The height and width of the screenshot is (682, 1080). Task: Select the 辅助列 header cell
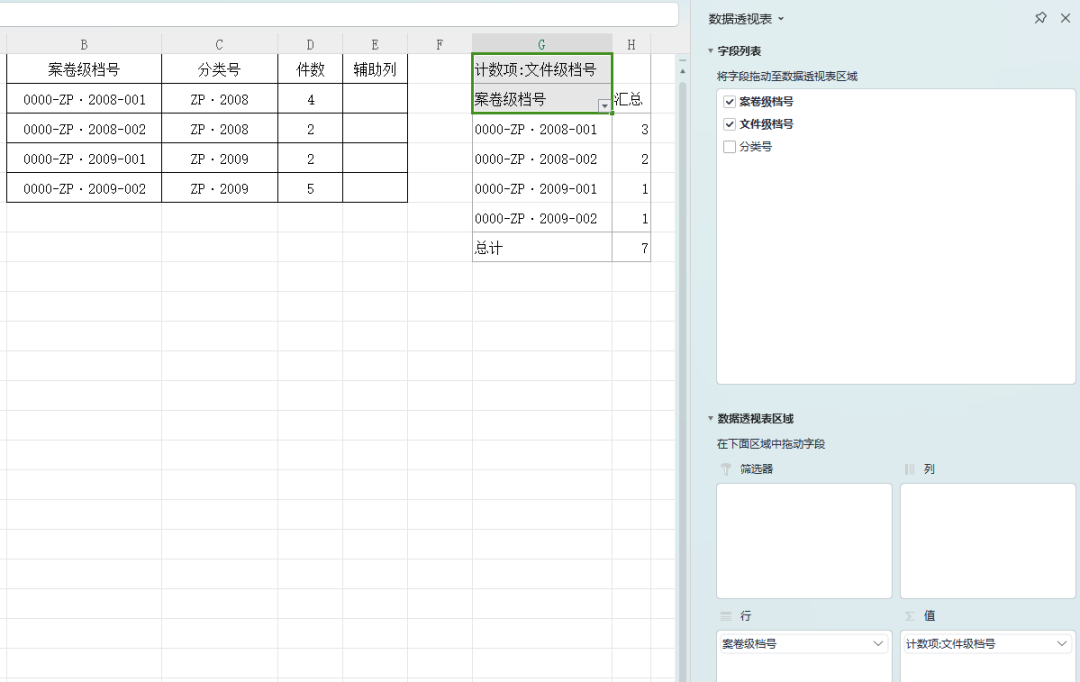coord(375,70)
